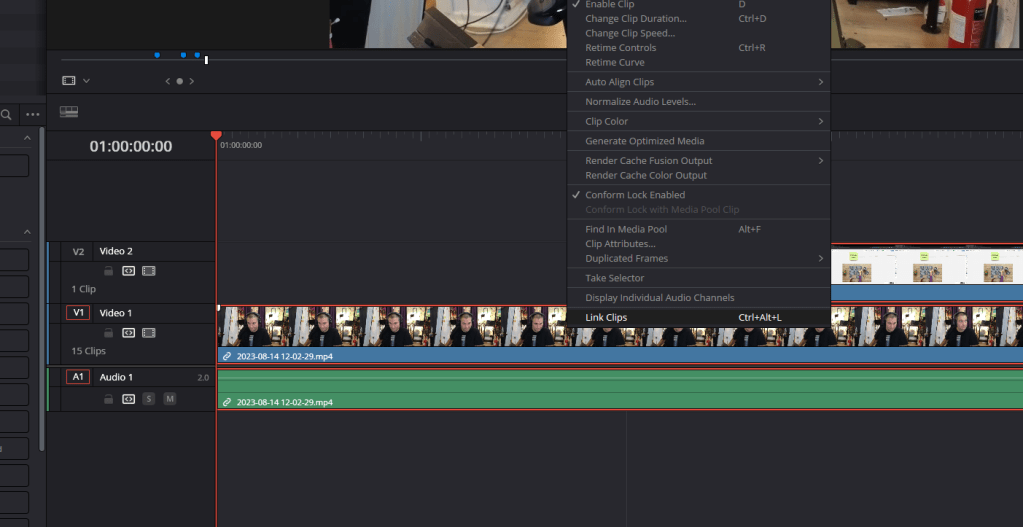This screenshot has height=527, width=1023.
Task: Select Render Cache Color Output
Action: [698, 175]
